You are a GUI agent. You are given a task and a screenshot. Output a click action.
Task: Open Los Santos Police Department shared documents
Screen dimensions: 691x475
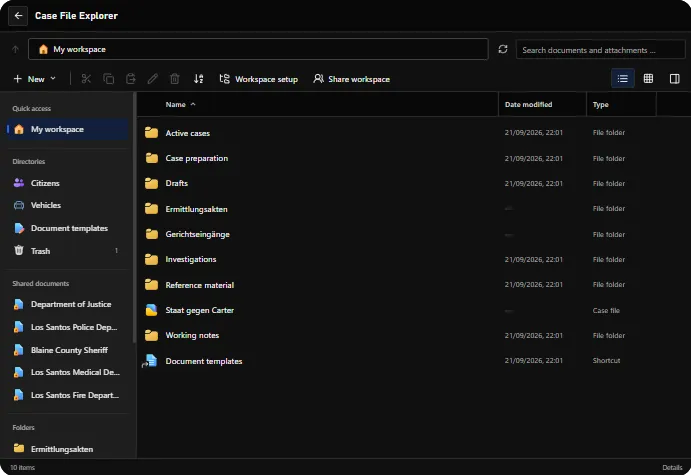point(68,327)
